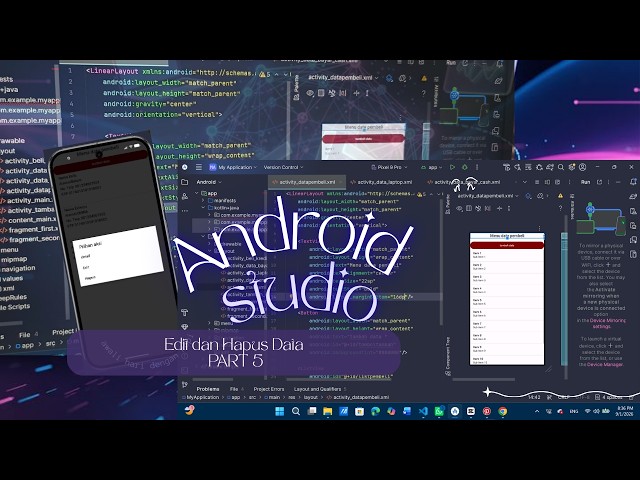
Task: Open the run toolbar more options ellipsis
Action: 477,167
